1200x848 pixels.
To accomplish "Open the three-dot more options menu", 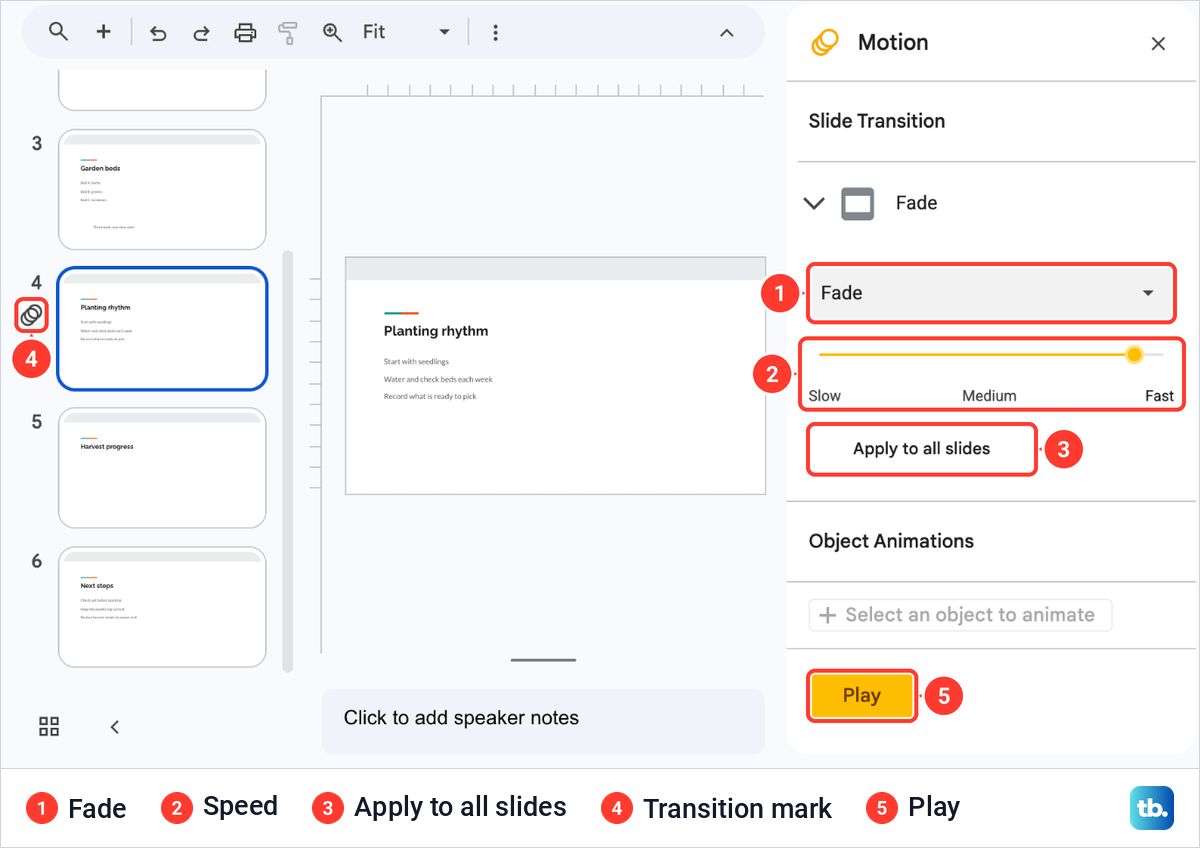I will click(495, 33).
